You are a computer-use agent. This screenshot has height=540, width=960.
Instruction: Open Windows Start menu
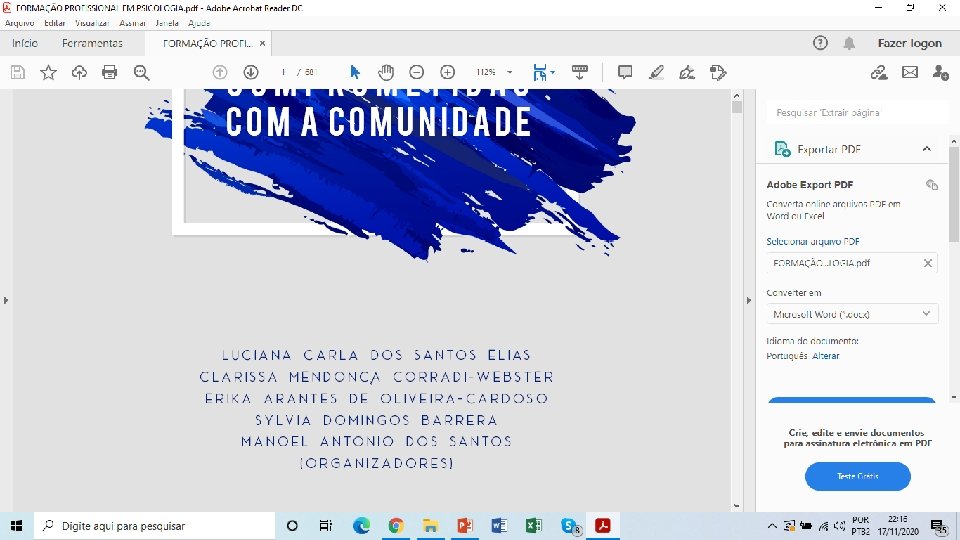coord(17,526)
